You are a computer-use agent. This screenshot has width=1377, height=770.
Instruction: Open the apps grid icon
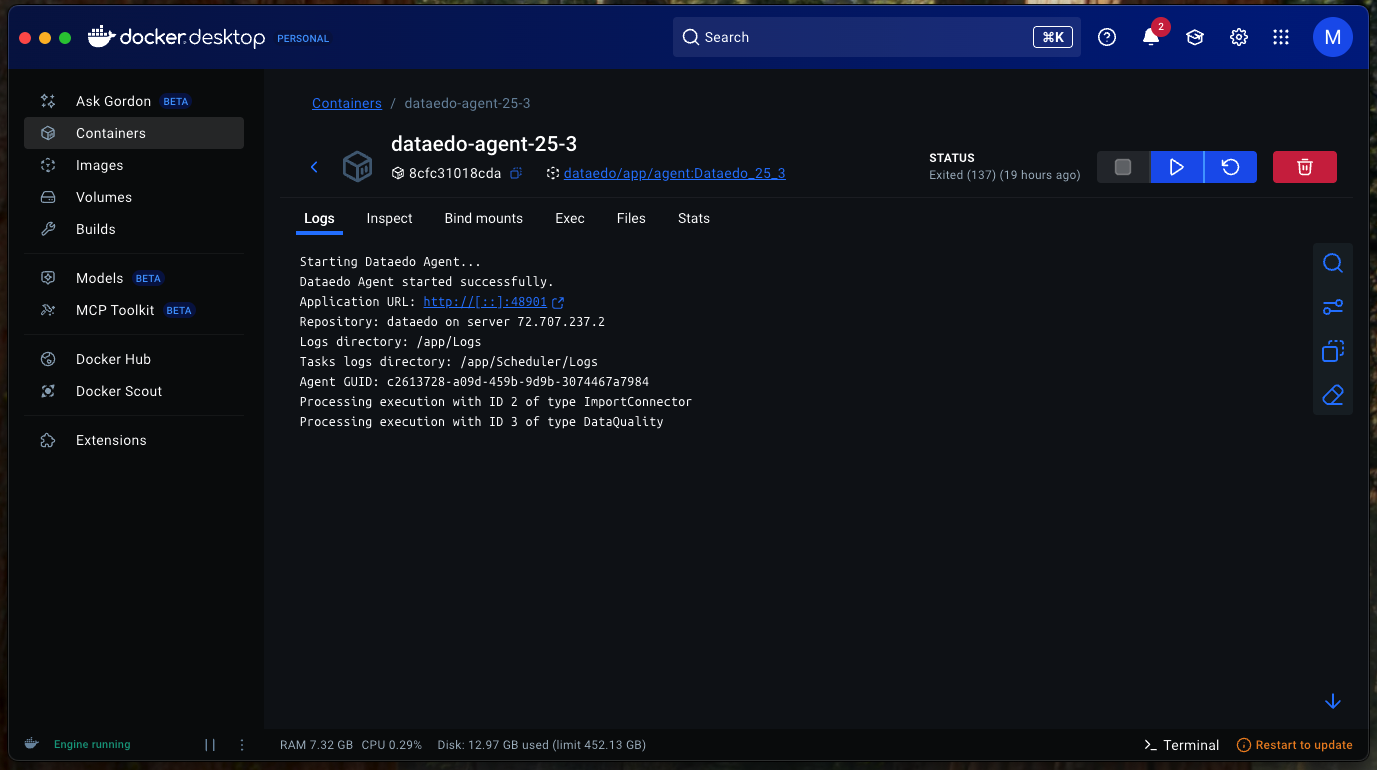(1281, 37)
